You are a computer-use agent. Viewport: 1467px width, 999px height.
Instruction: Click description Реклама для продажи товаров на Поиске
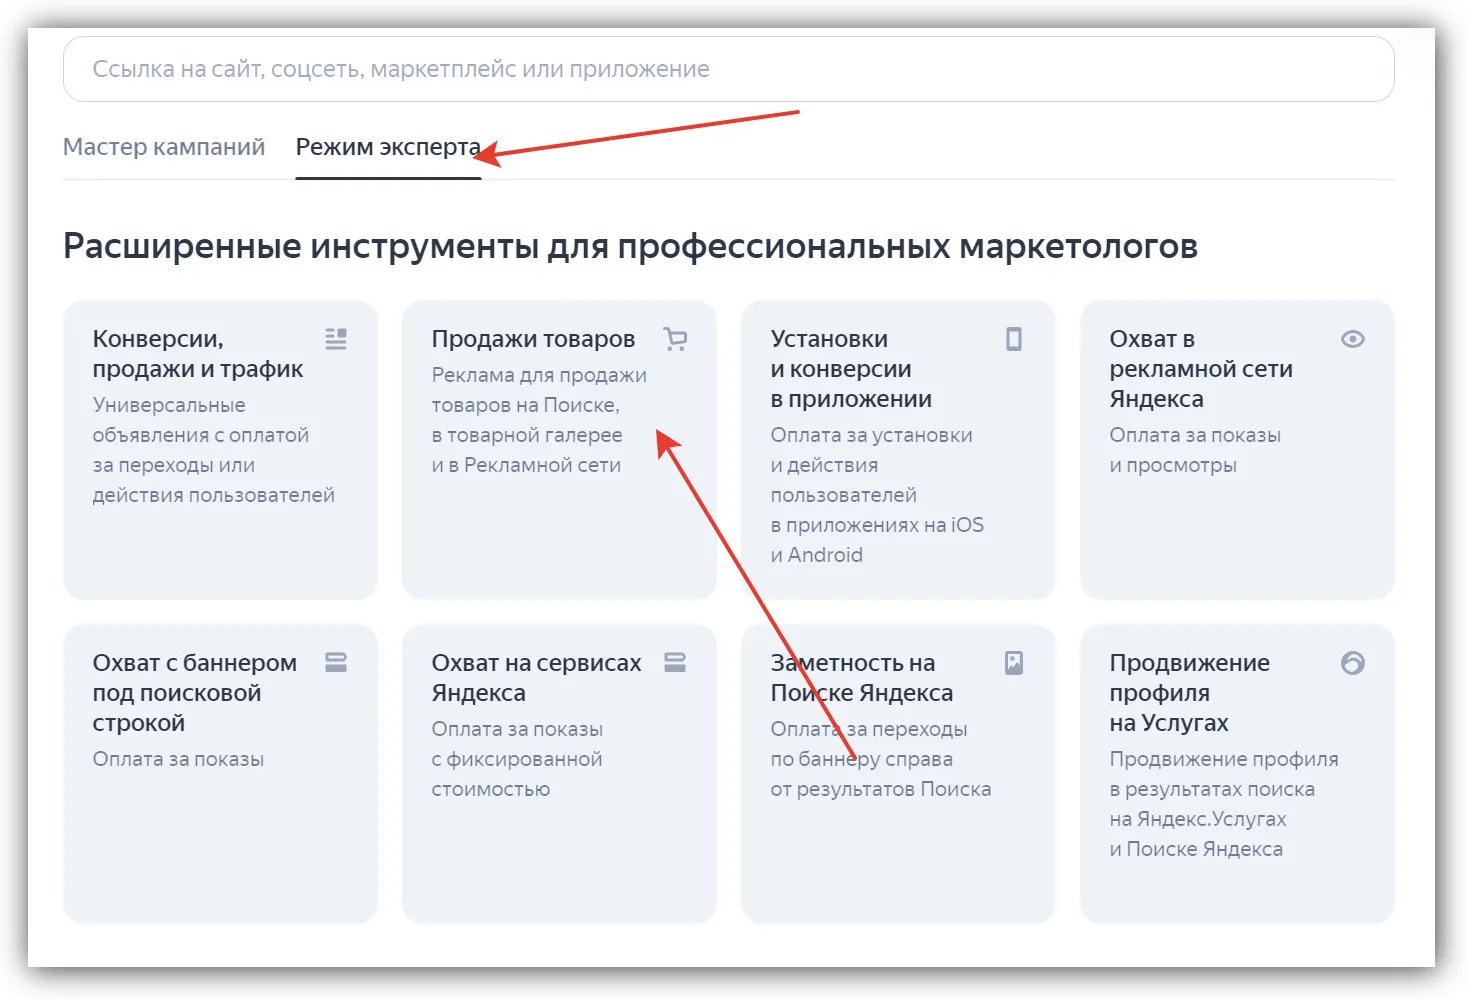539,420
